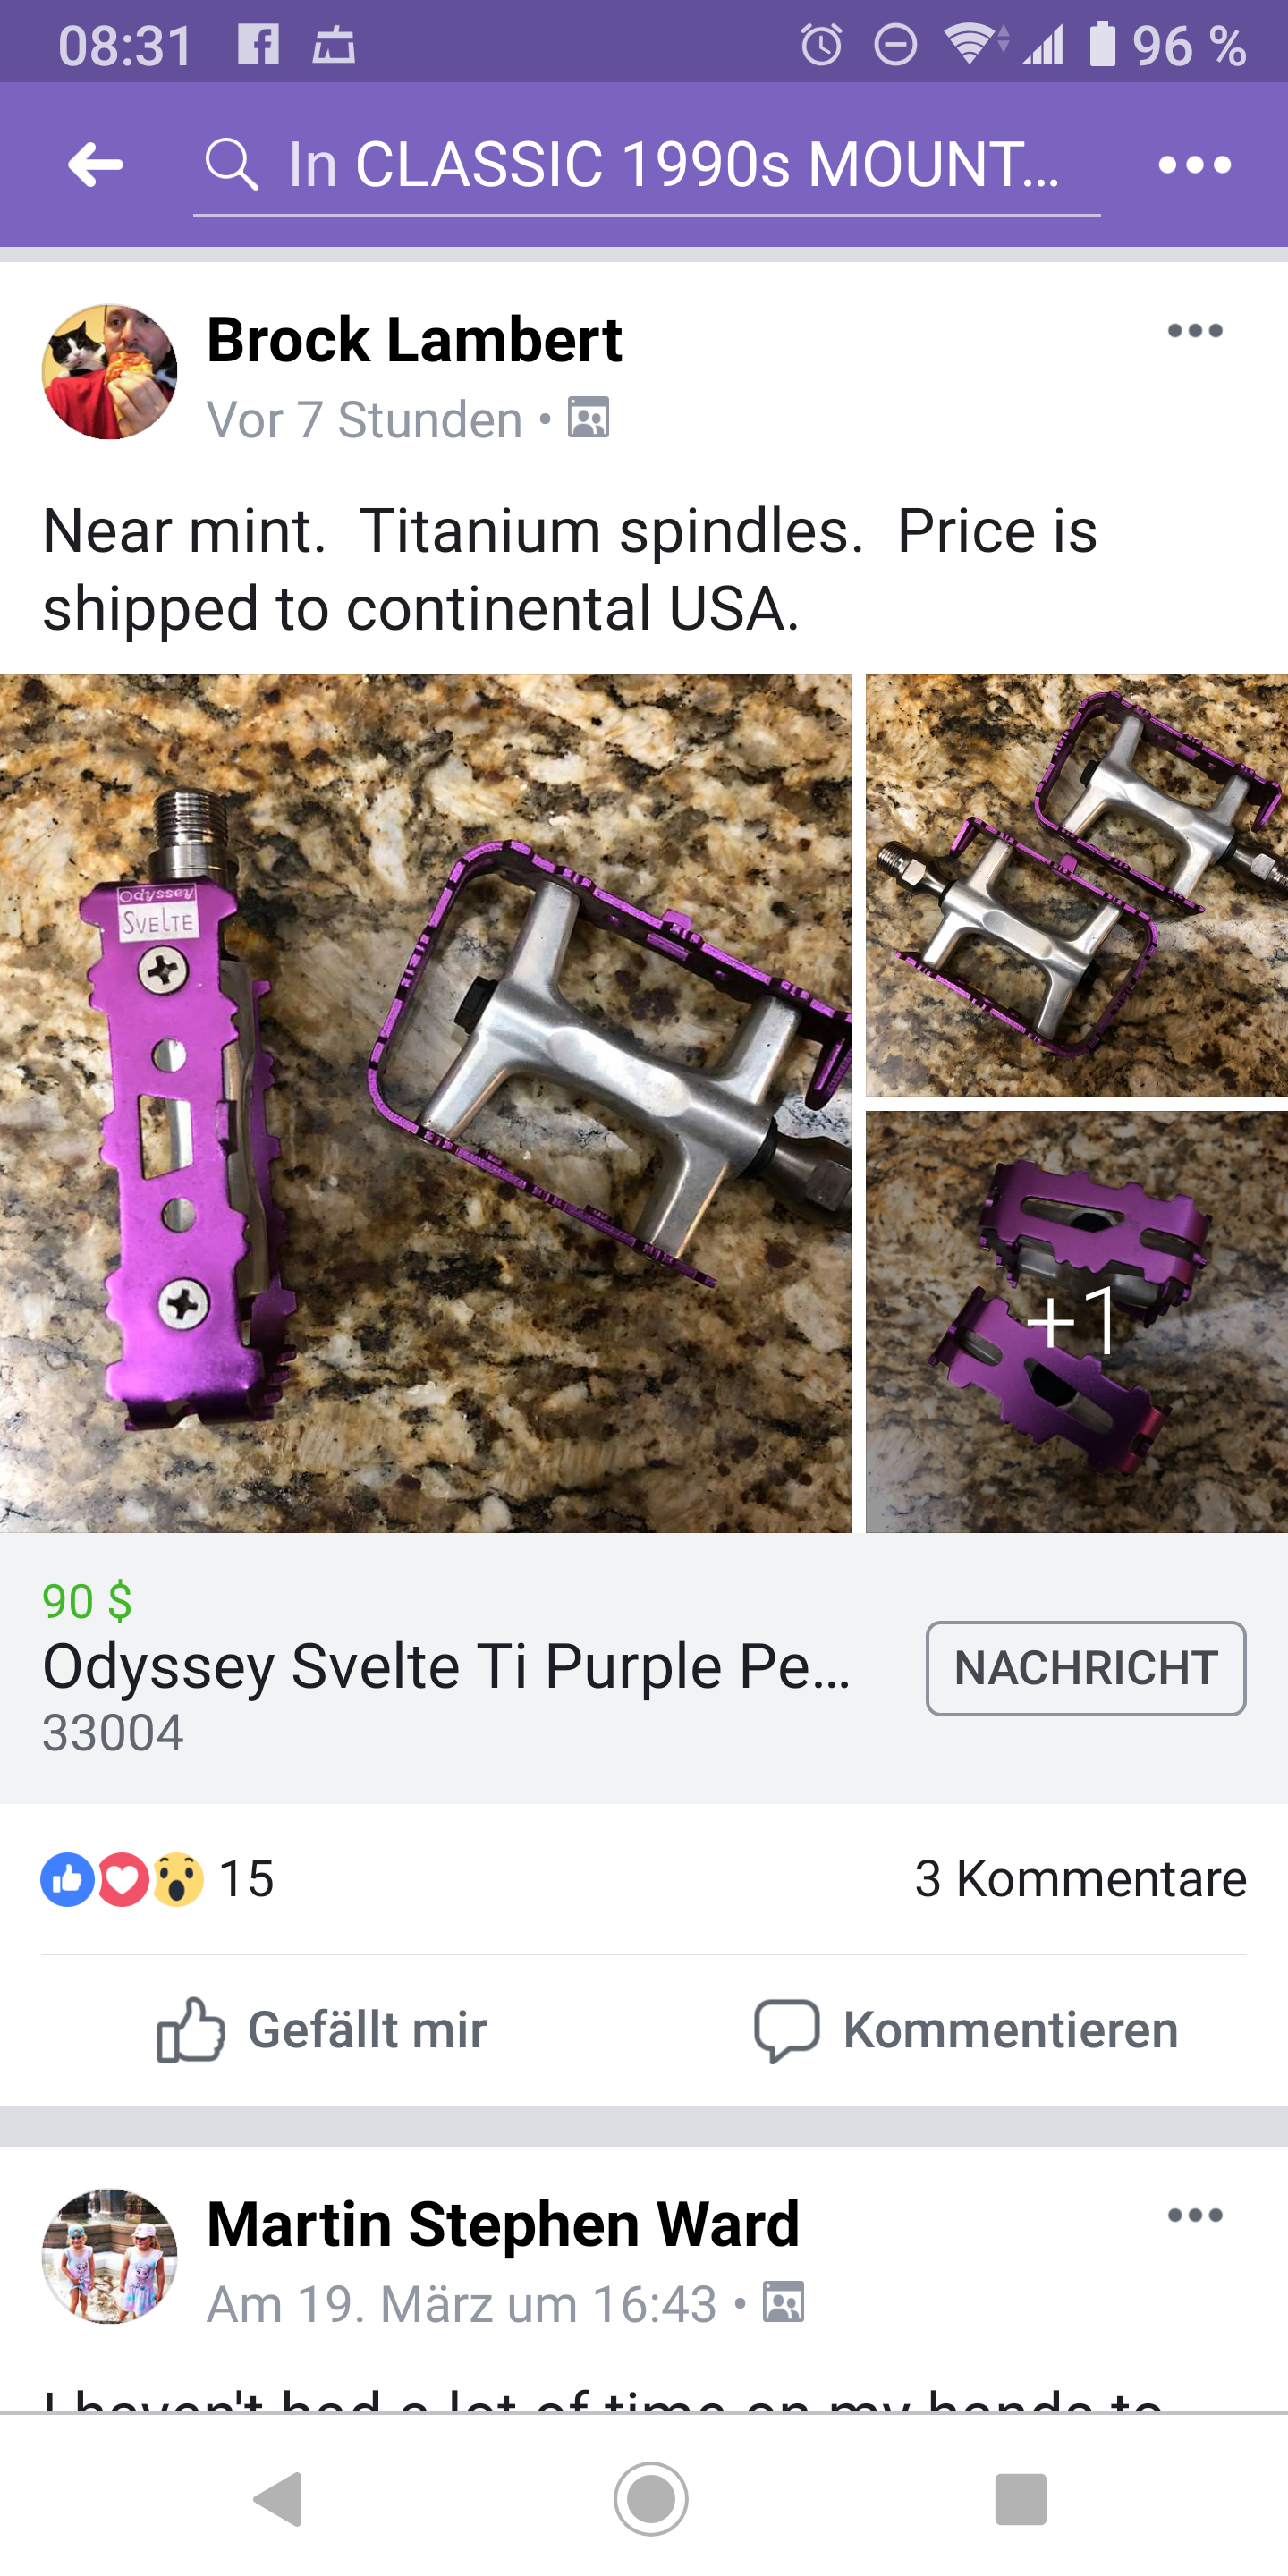Tap the Android home button

[651, 2498]
